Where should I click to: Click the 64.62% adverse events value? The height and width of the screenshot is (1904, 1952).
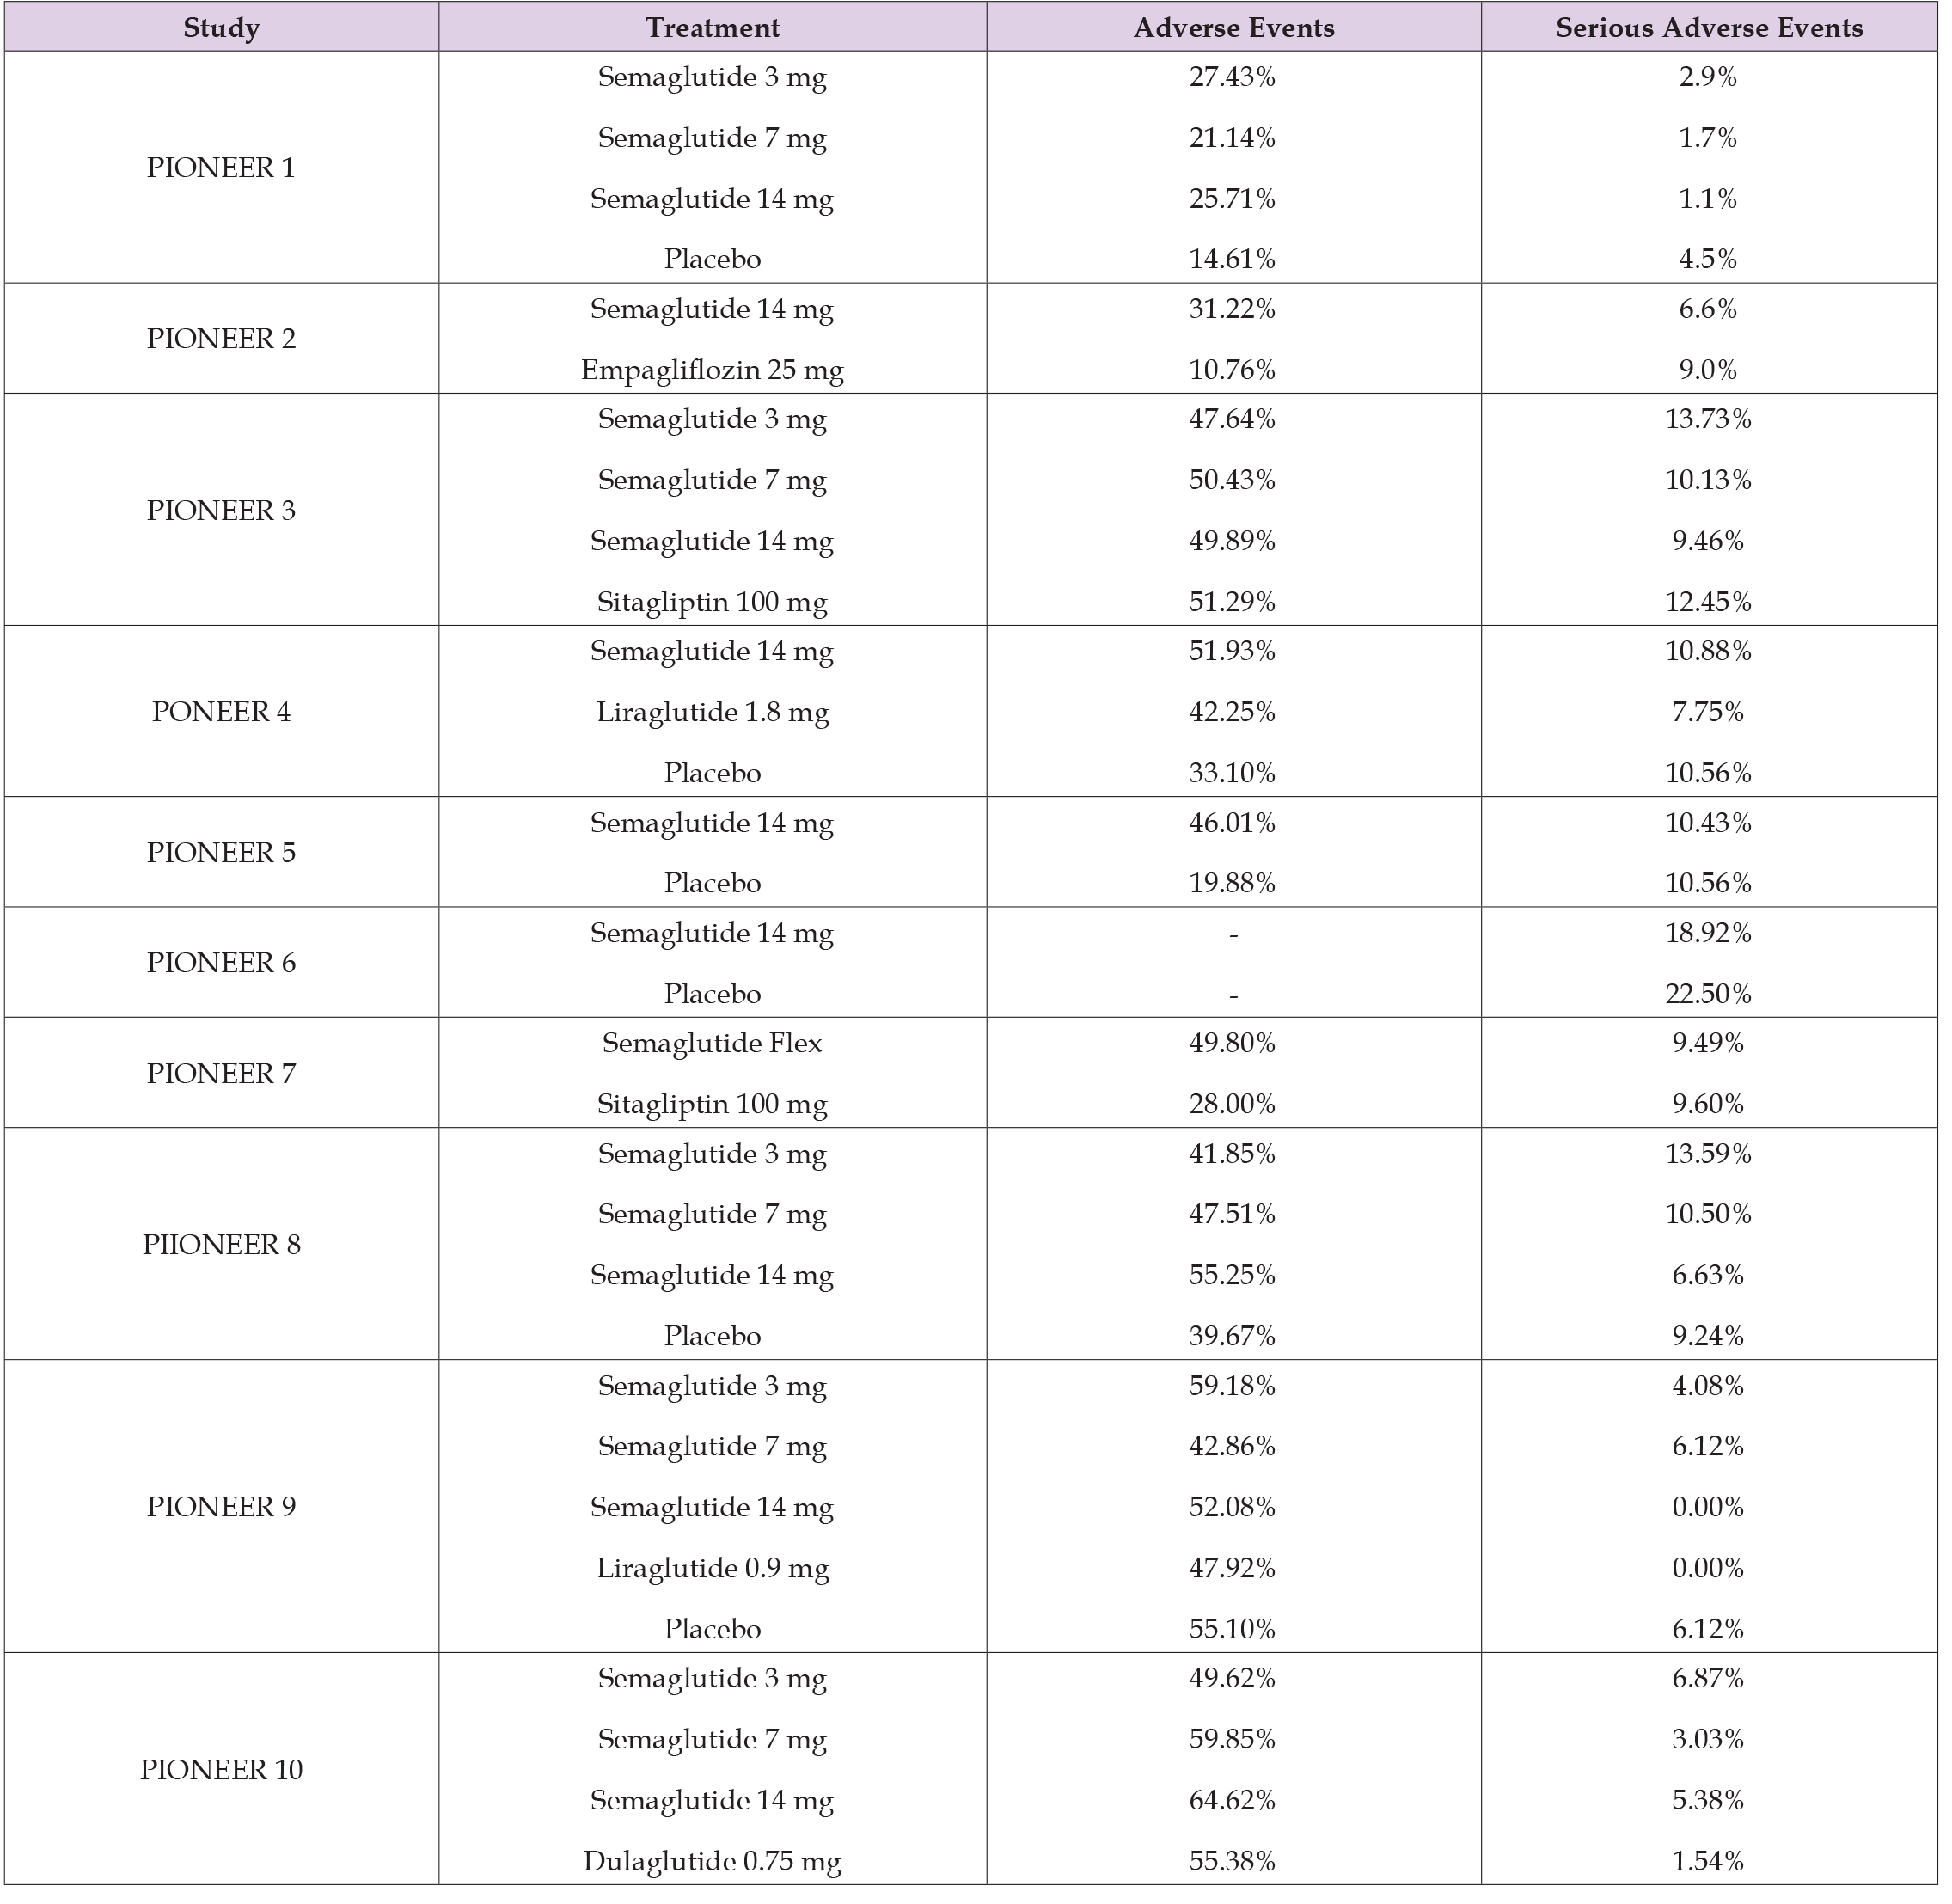pyautogui.click(x=1232, y=1801)
